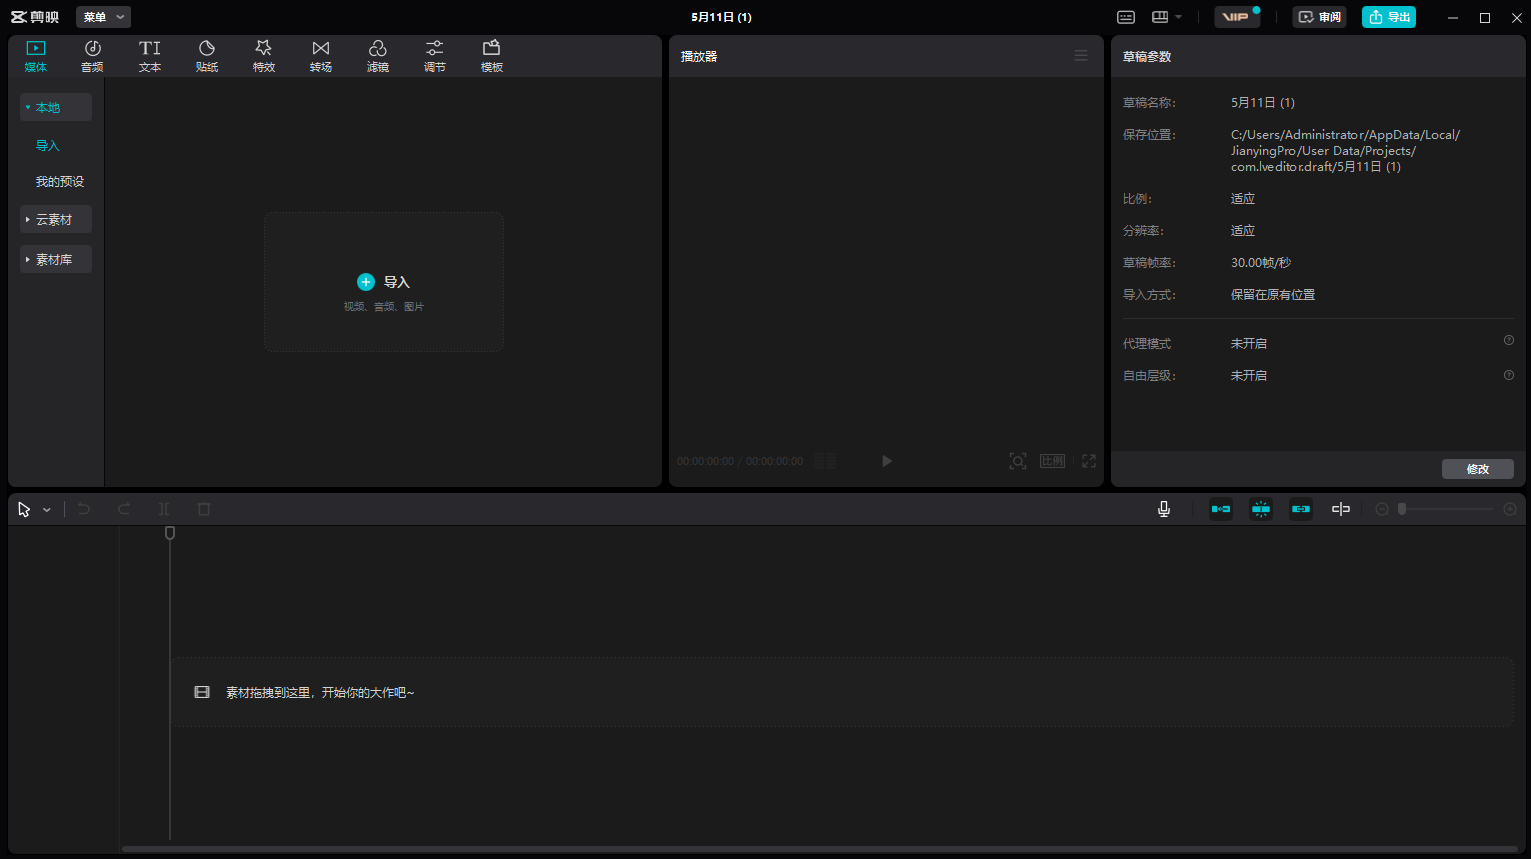Image resolution: width=1531 pixels, height=859 pixels.
Task: Select 导入 in the left sidebar
Action: [48, 145]
